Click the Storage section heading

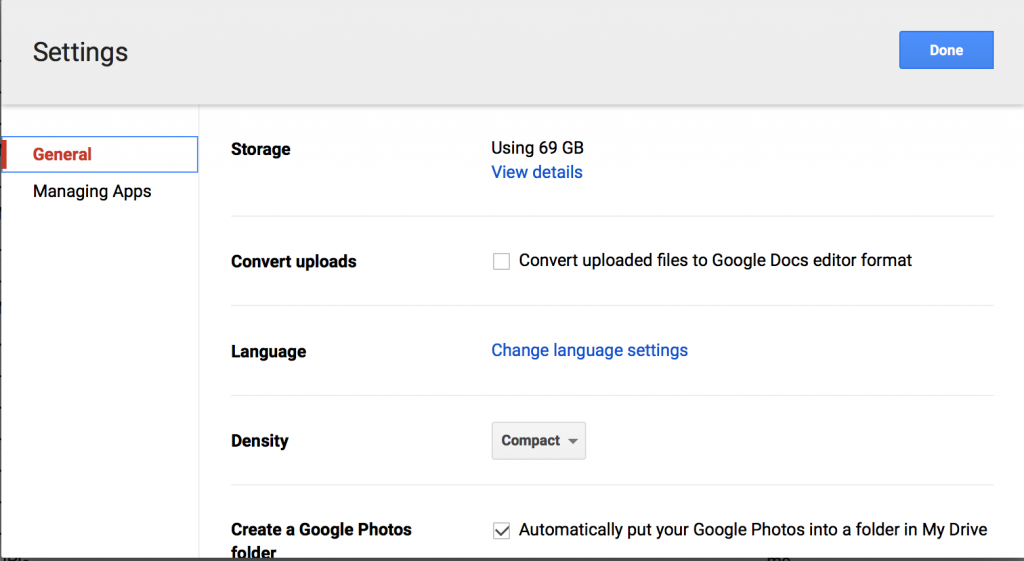(x=260, y=149)
